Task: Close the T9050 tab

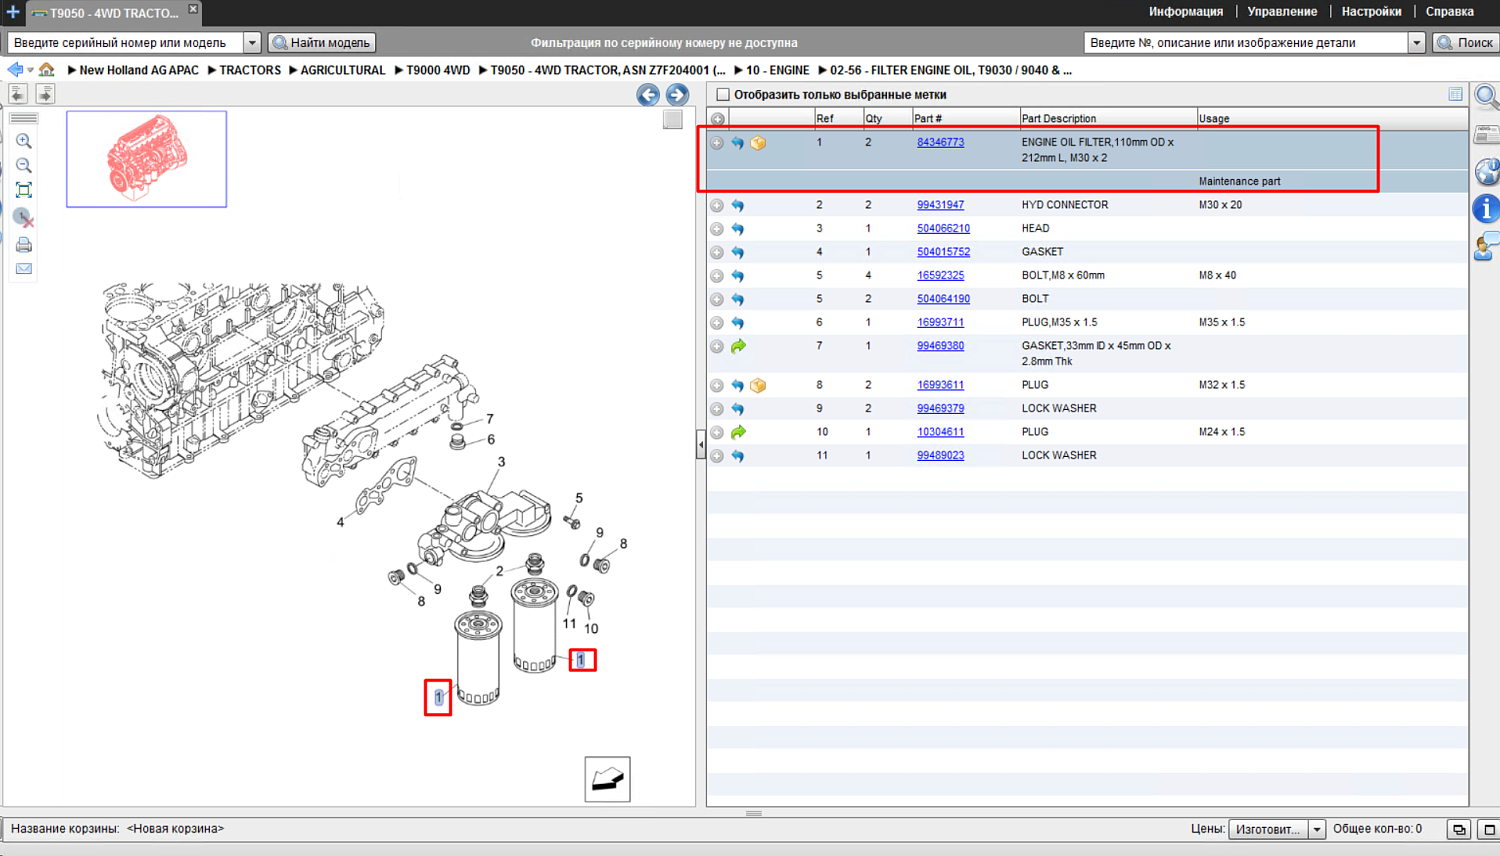Action: click(x=193, y=9)
